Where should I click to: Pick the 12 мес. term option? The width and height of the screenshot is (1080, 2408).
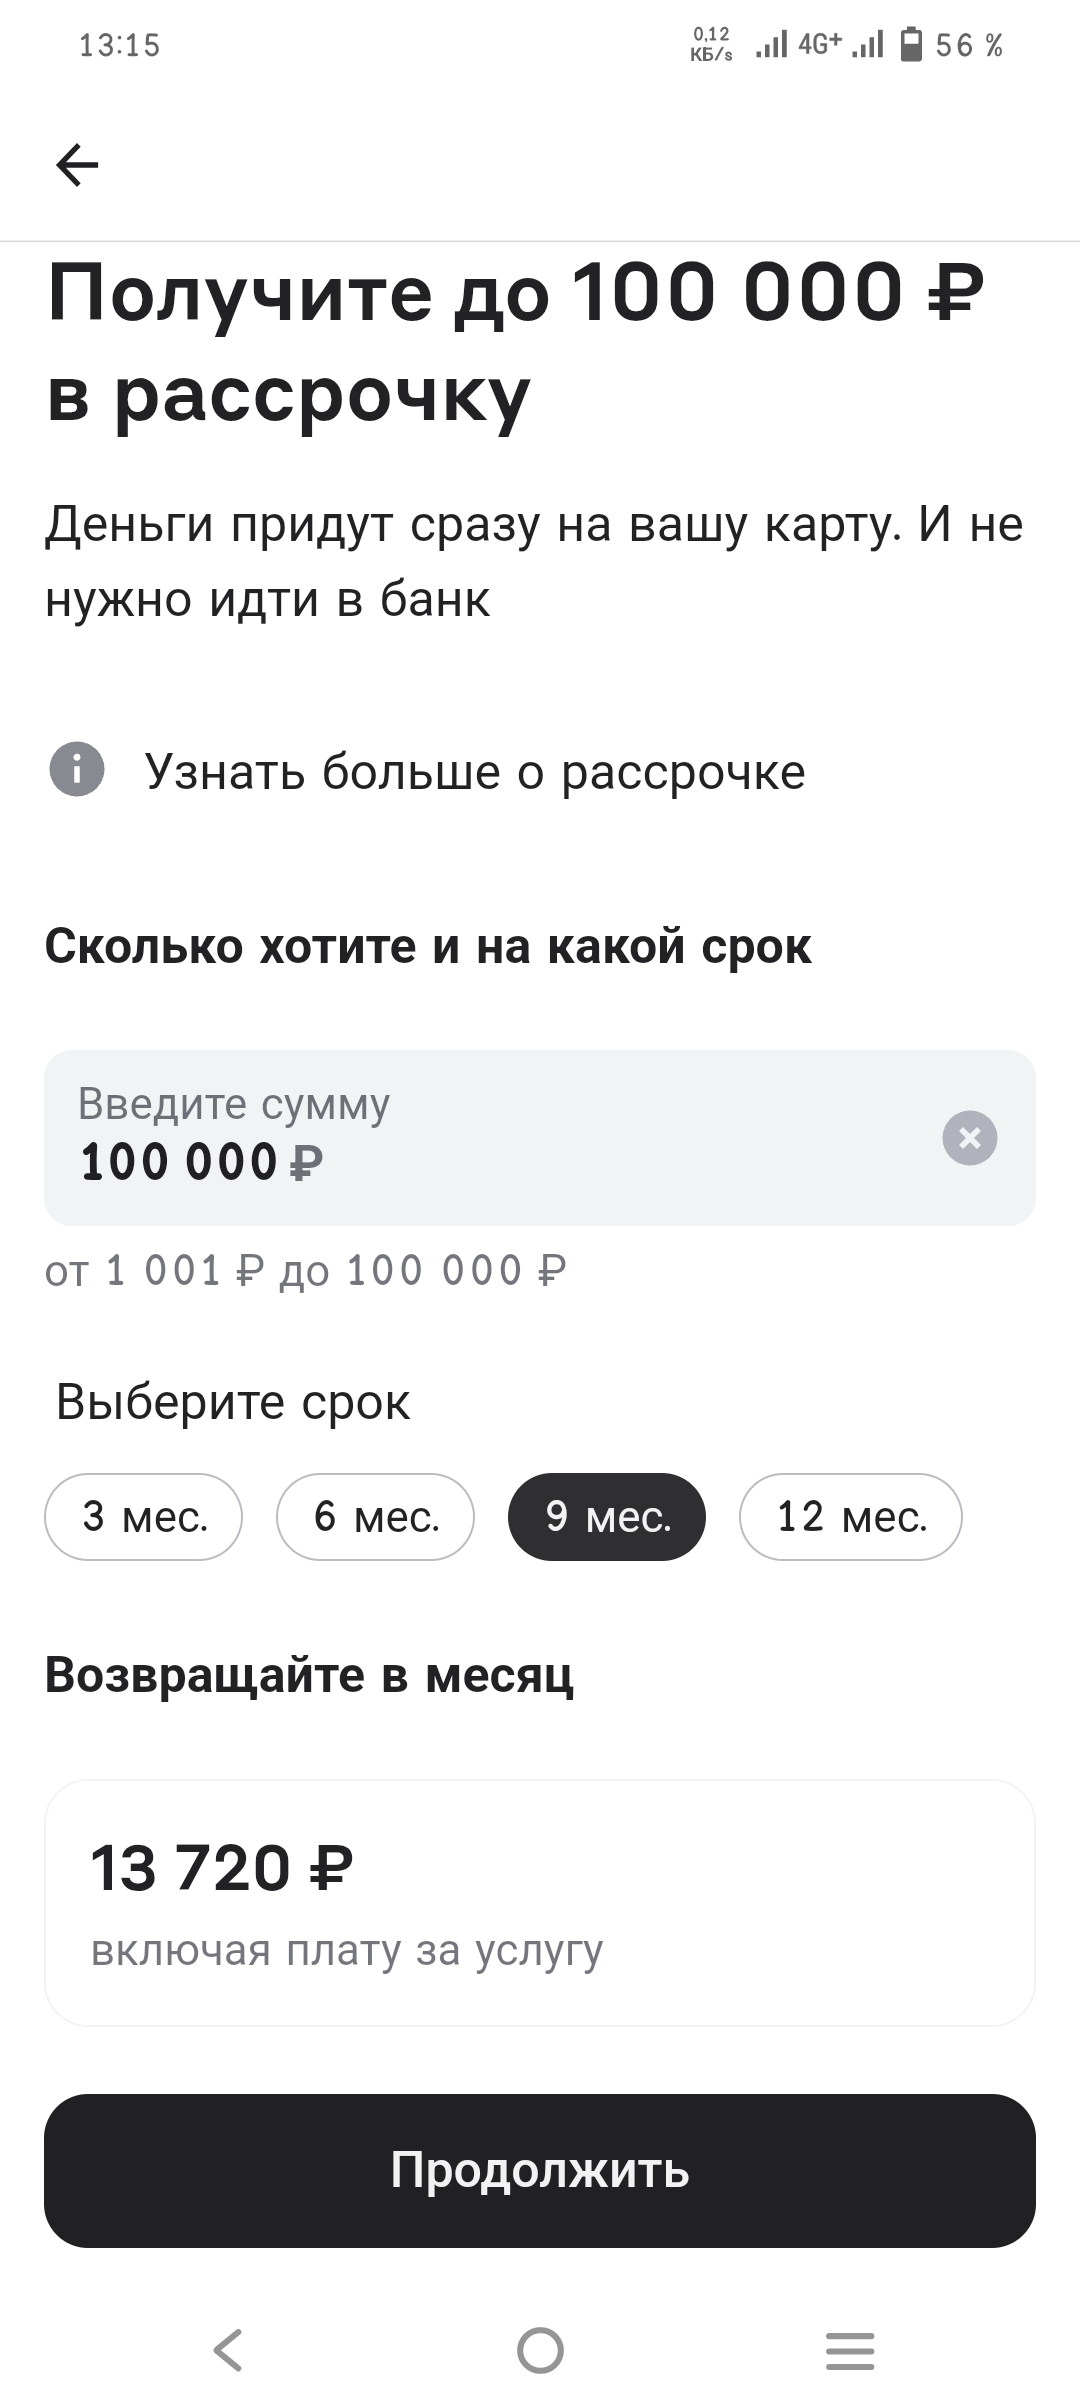pos(851,1517)
